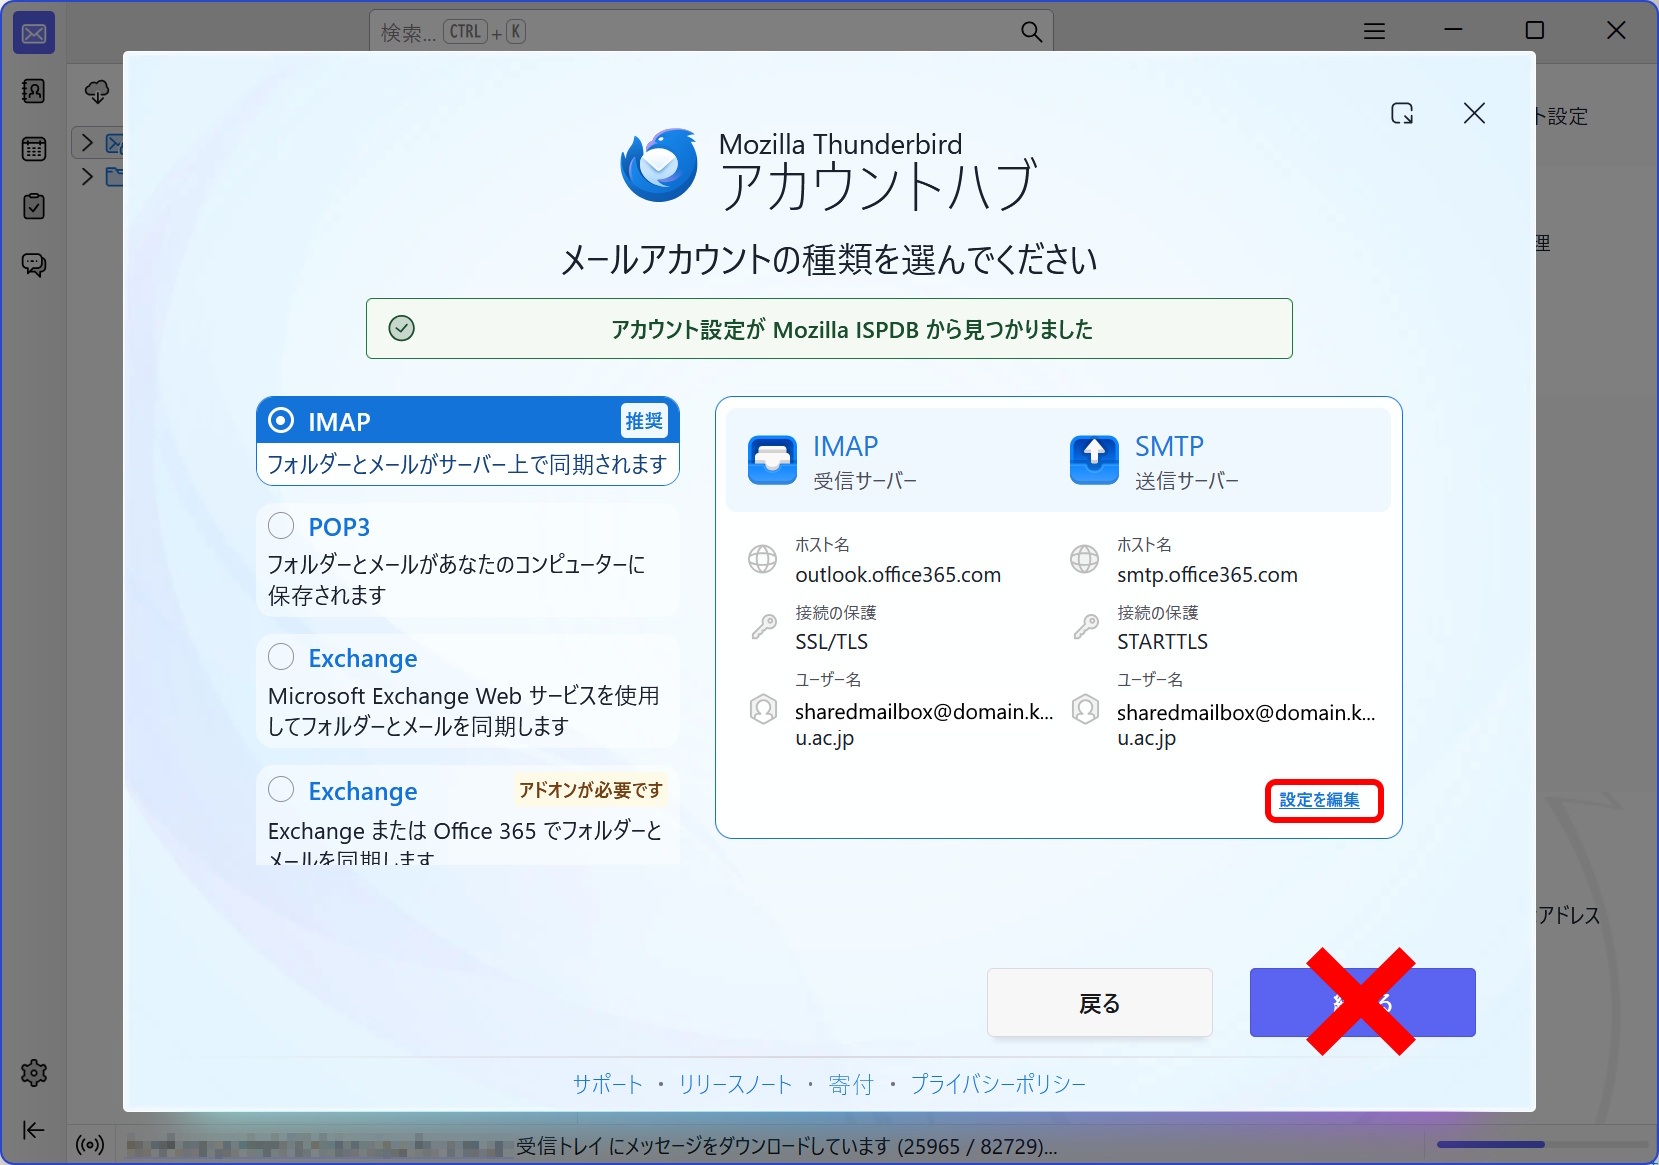1659x1165 pixels.
Task: Click the smtp.office365.com host name
Action: 1207,575
